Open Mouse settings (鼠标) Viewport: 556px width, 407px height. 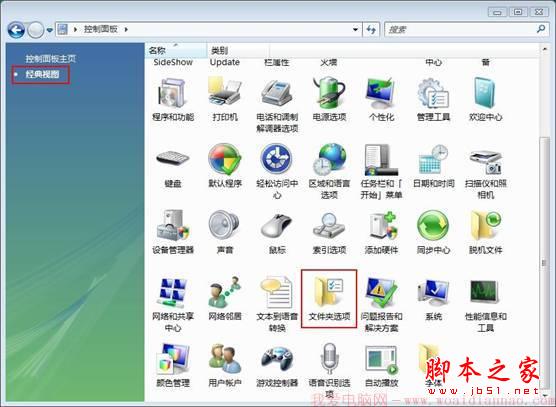tap(277, 233)
